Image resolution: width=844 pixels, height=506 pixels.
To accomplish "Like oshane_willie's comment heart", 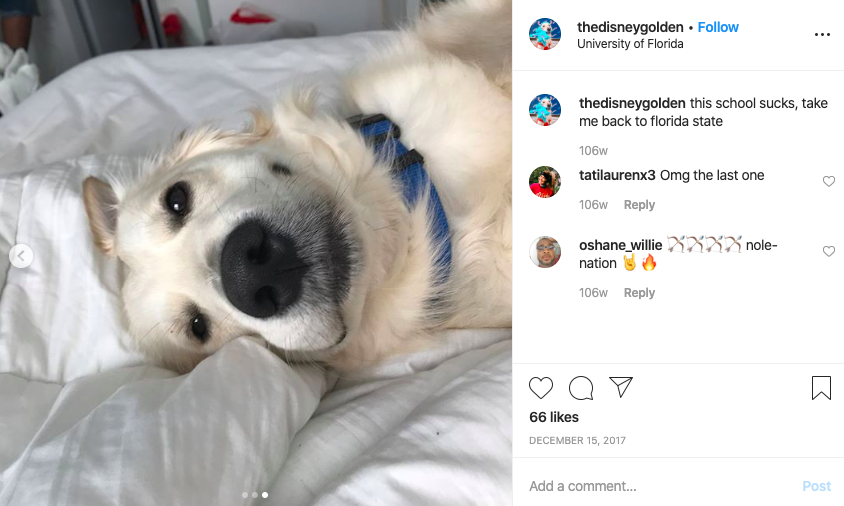I will pos(828,251).
